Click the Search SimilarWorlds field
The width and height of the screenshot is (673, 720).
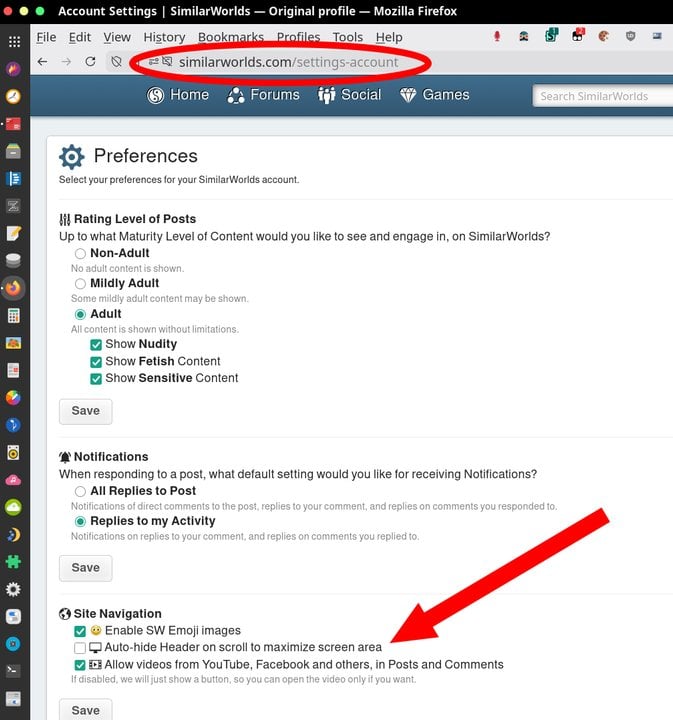pos(602,96)
